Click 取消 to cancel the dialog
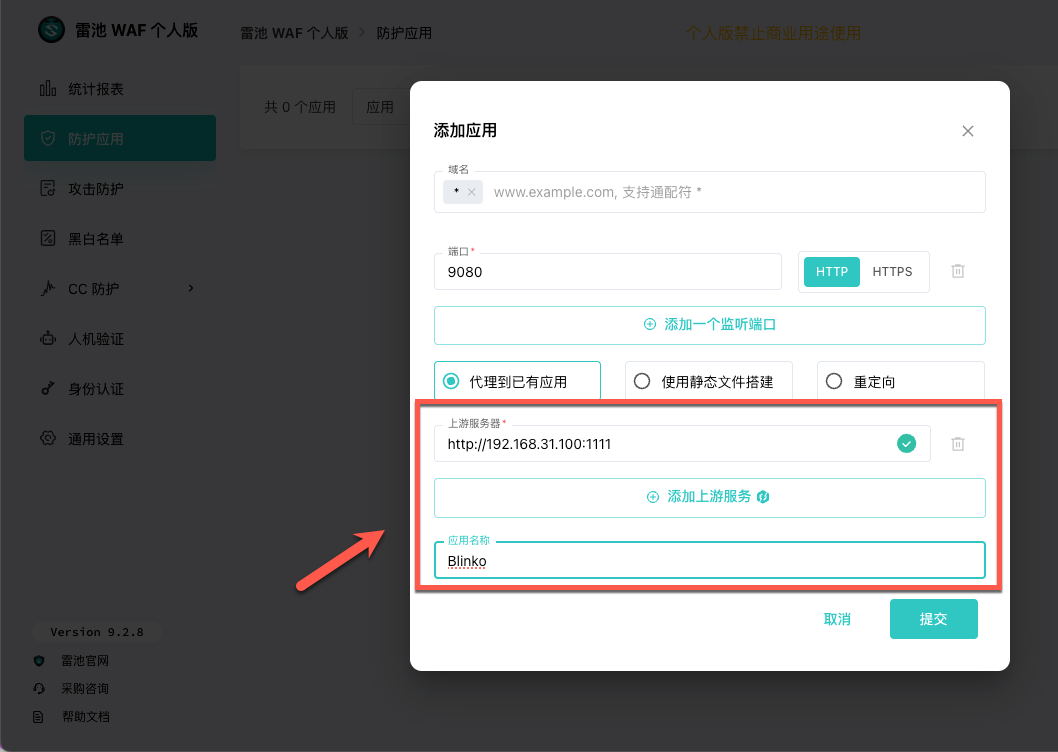 (837, 619)
